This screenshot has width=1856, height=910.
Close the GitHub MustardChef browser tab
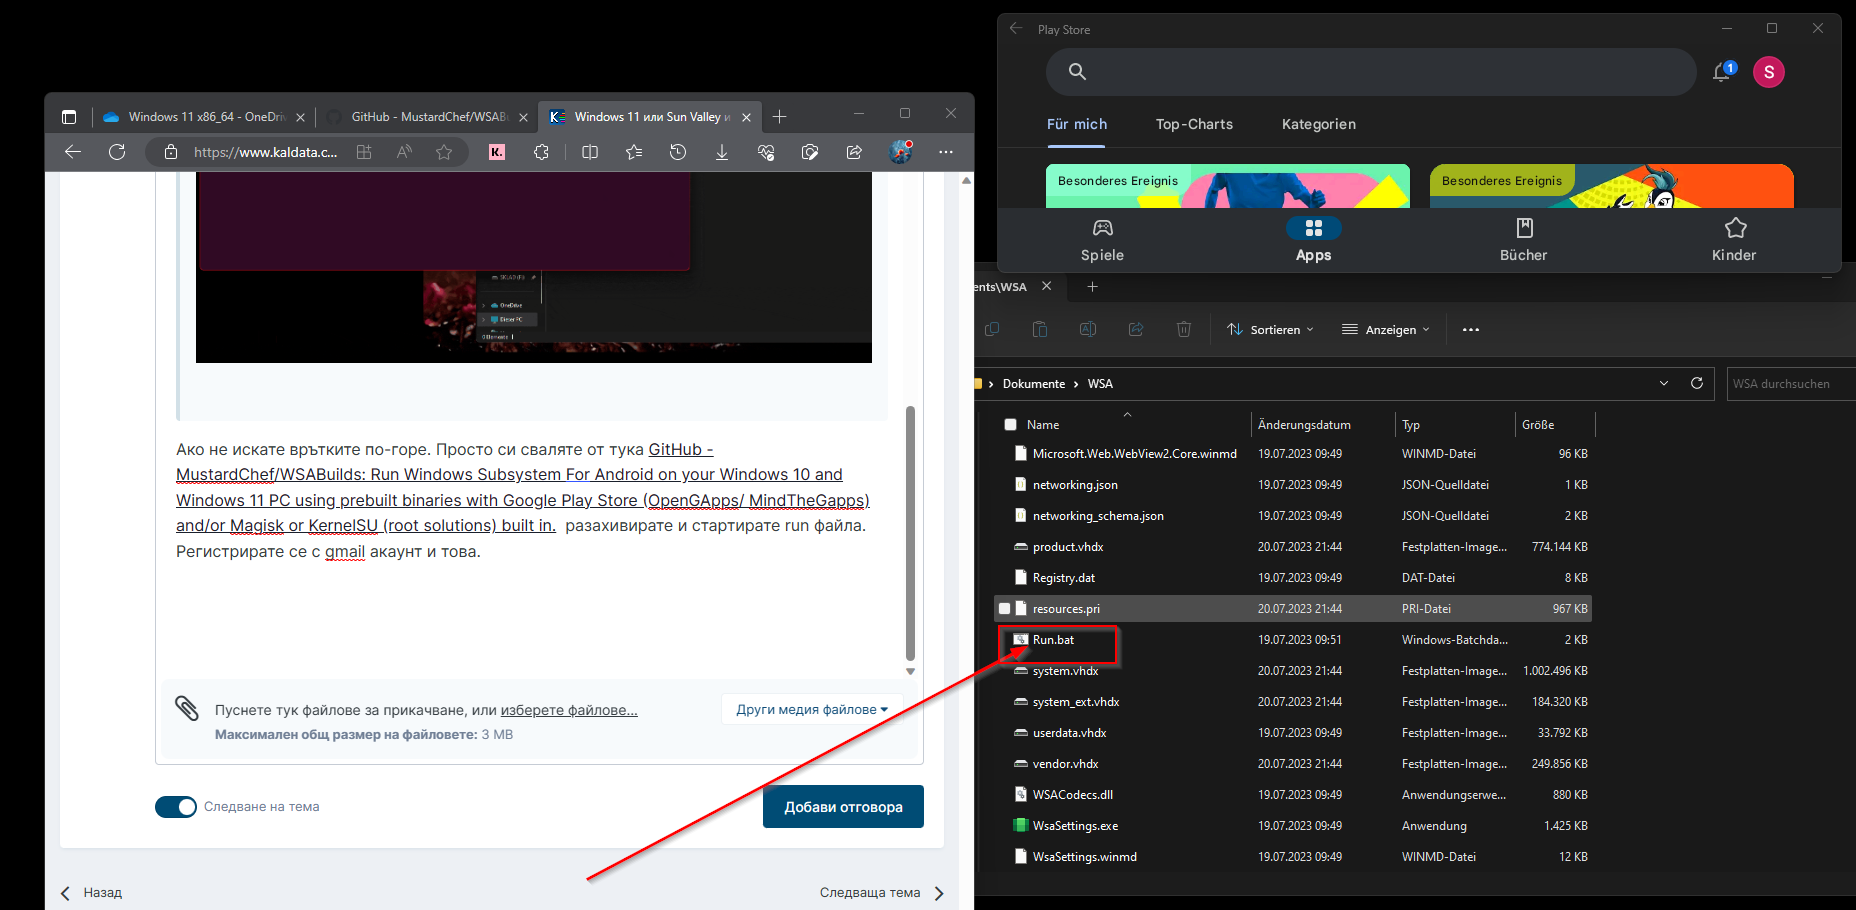[x=523, y=117]
